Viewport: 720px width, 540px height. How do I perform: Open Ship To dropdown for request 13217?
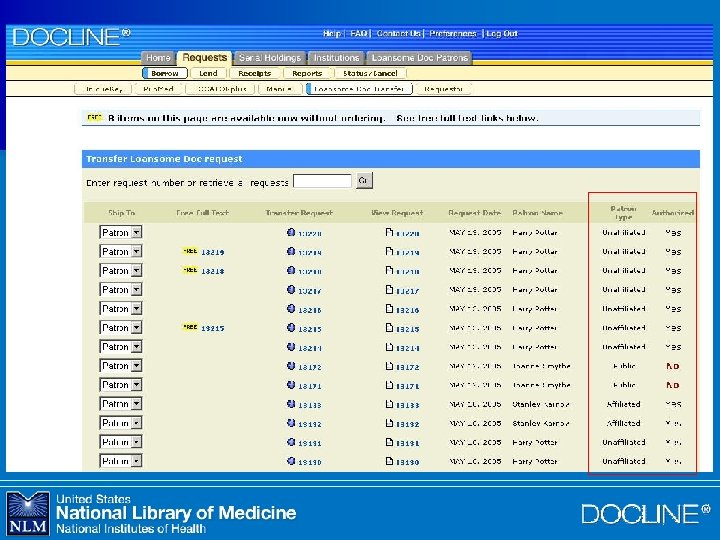pyautogui.click(x=121, y=289)
